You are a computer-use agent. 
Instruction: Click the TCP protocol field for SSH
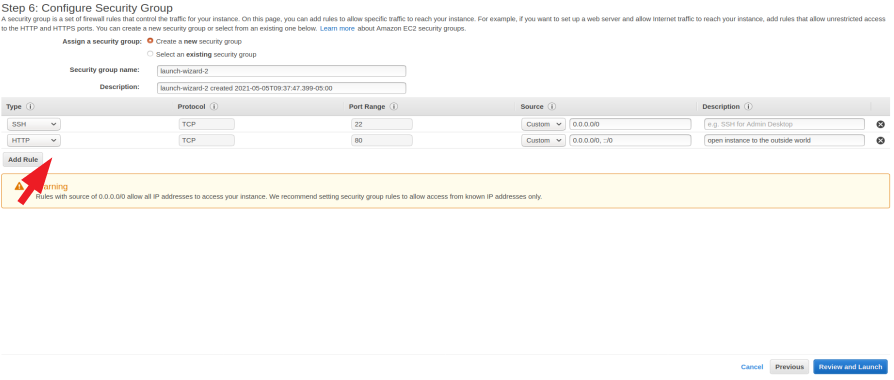(206, 124)
